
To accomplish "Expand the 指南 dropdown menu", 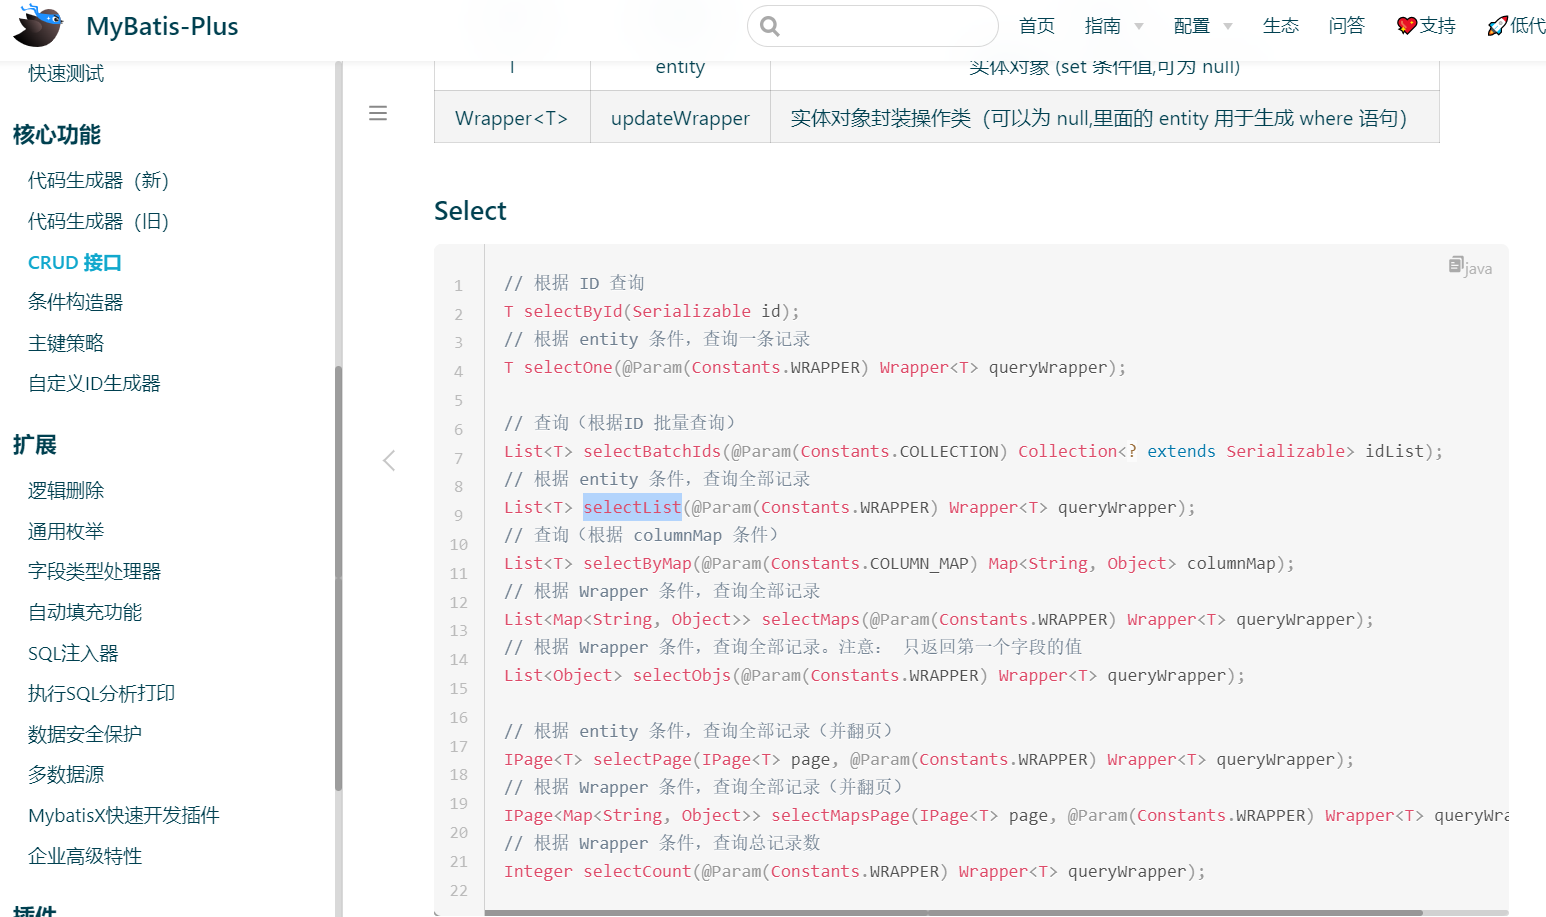I will [x=1114, y=26].
